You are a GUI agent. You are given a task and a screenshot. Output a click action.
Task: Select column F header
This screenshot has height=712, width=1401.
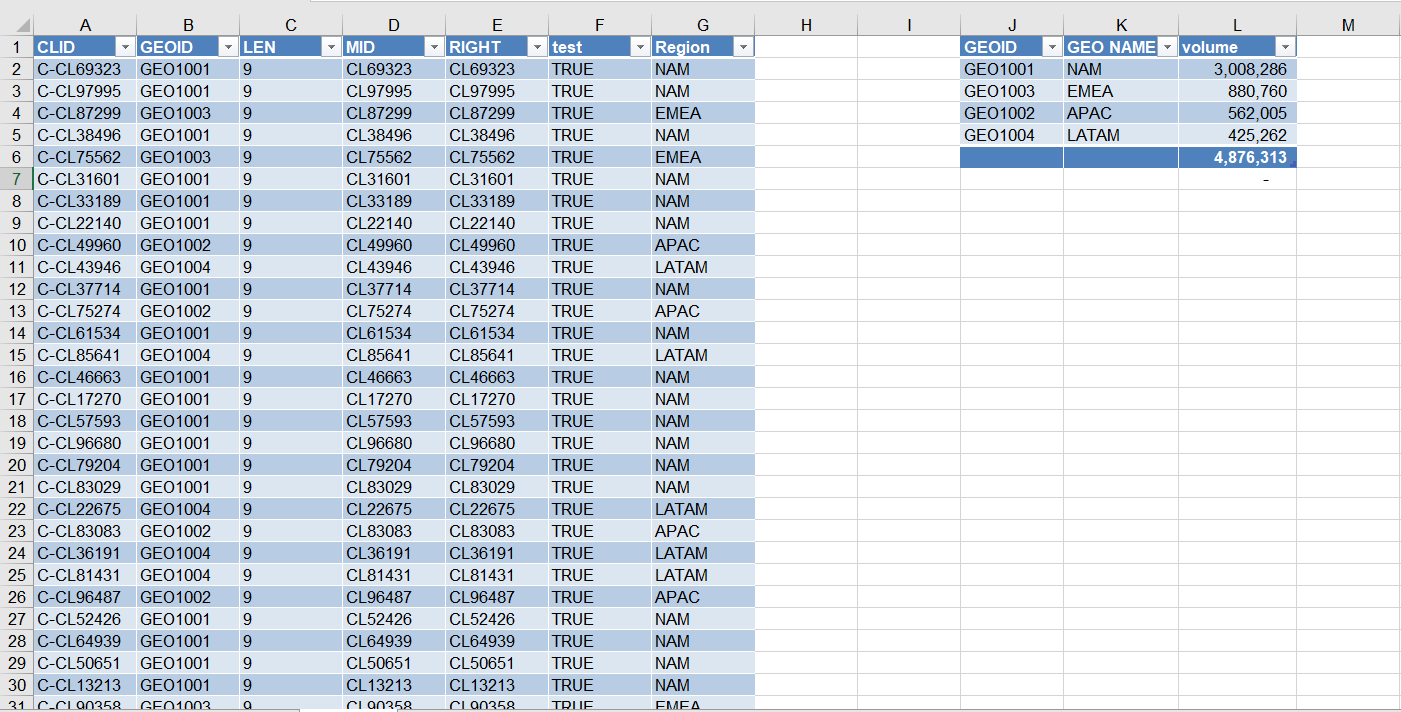tap(600, 25)
